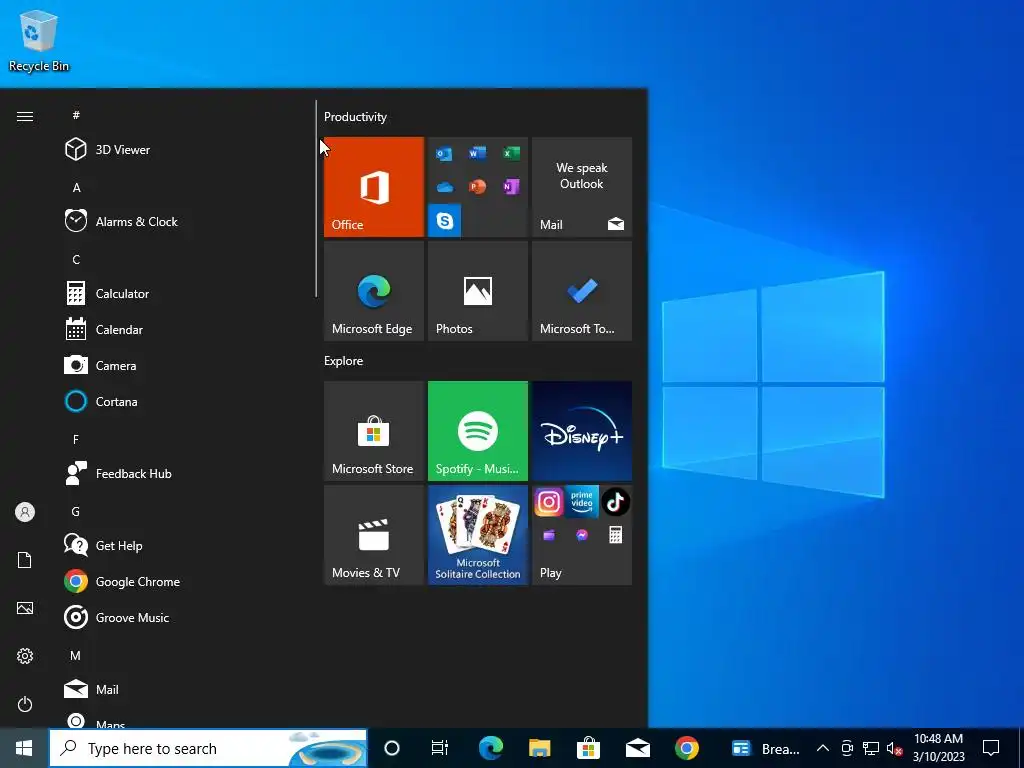Click the Power button in Start

pos(25,705)
